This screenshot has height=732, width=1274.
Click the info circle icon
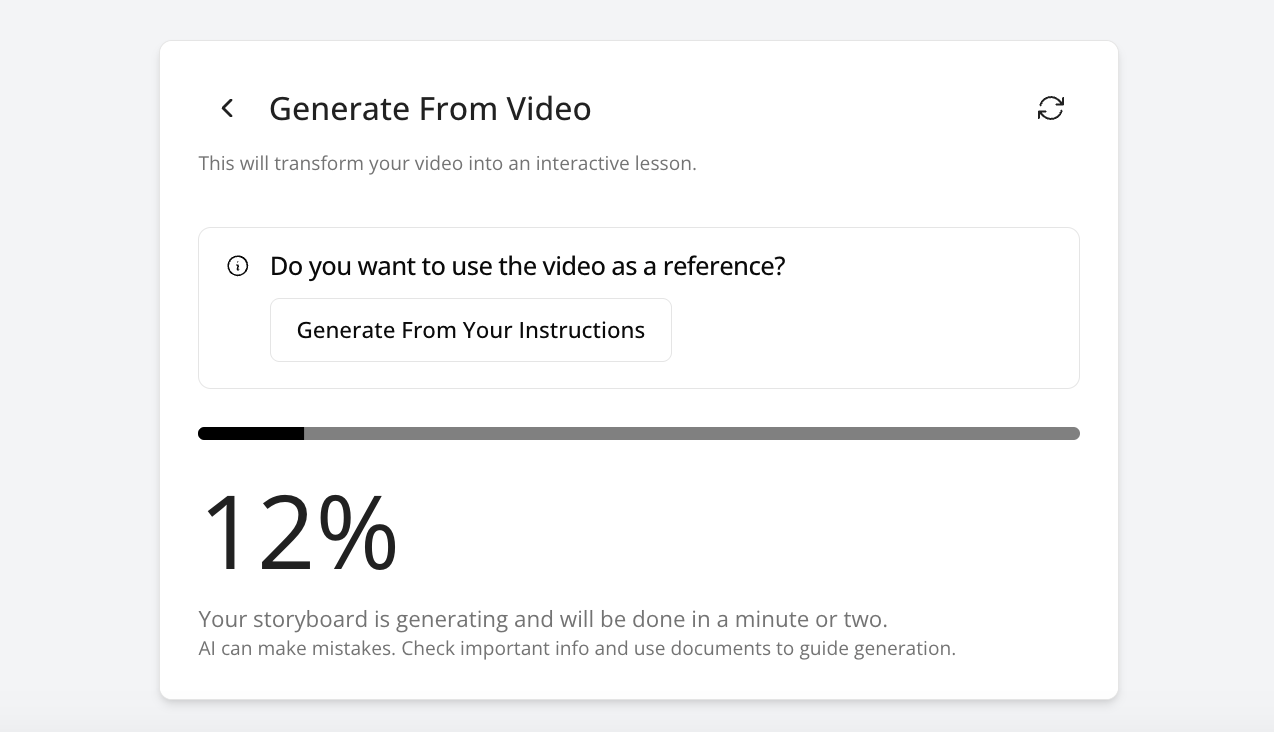pos(238,266)
